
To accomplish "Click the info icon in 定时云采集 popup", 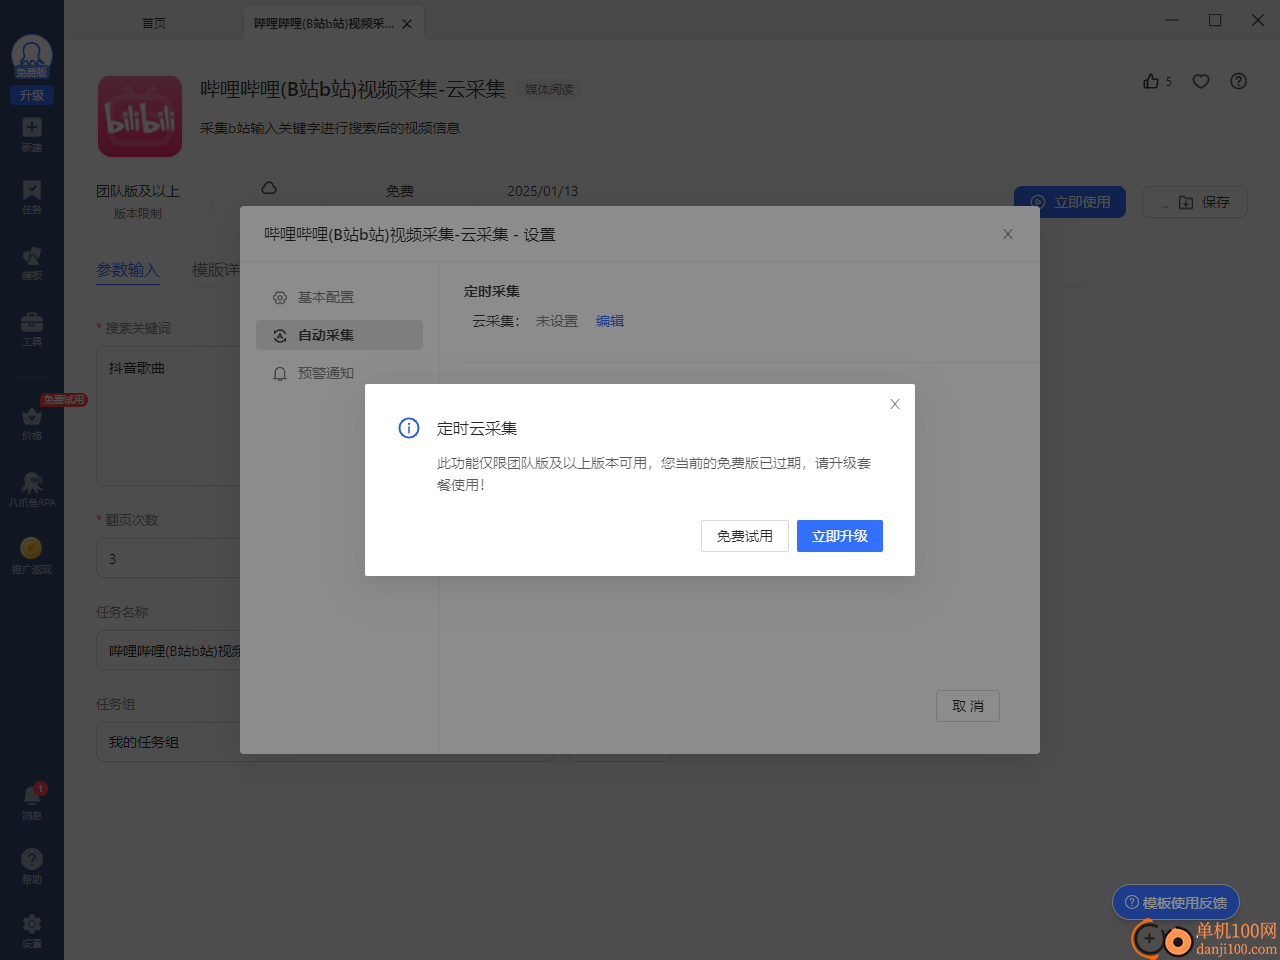I will point(409,428).
